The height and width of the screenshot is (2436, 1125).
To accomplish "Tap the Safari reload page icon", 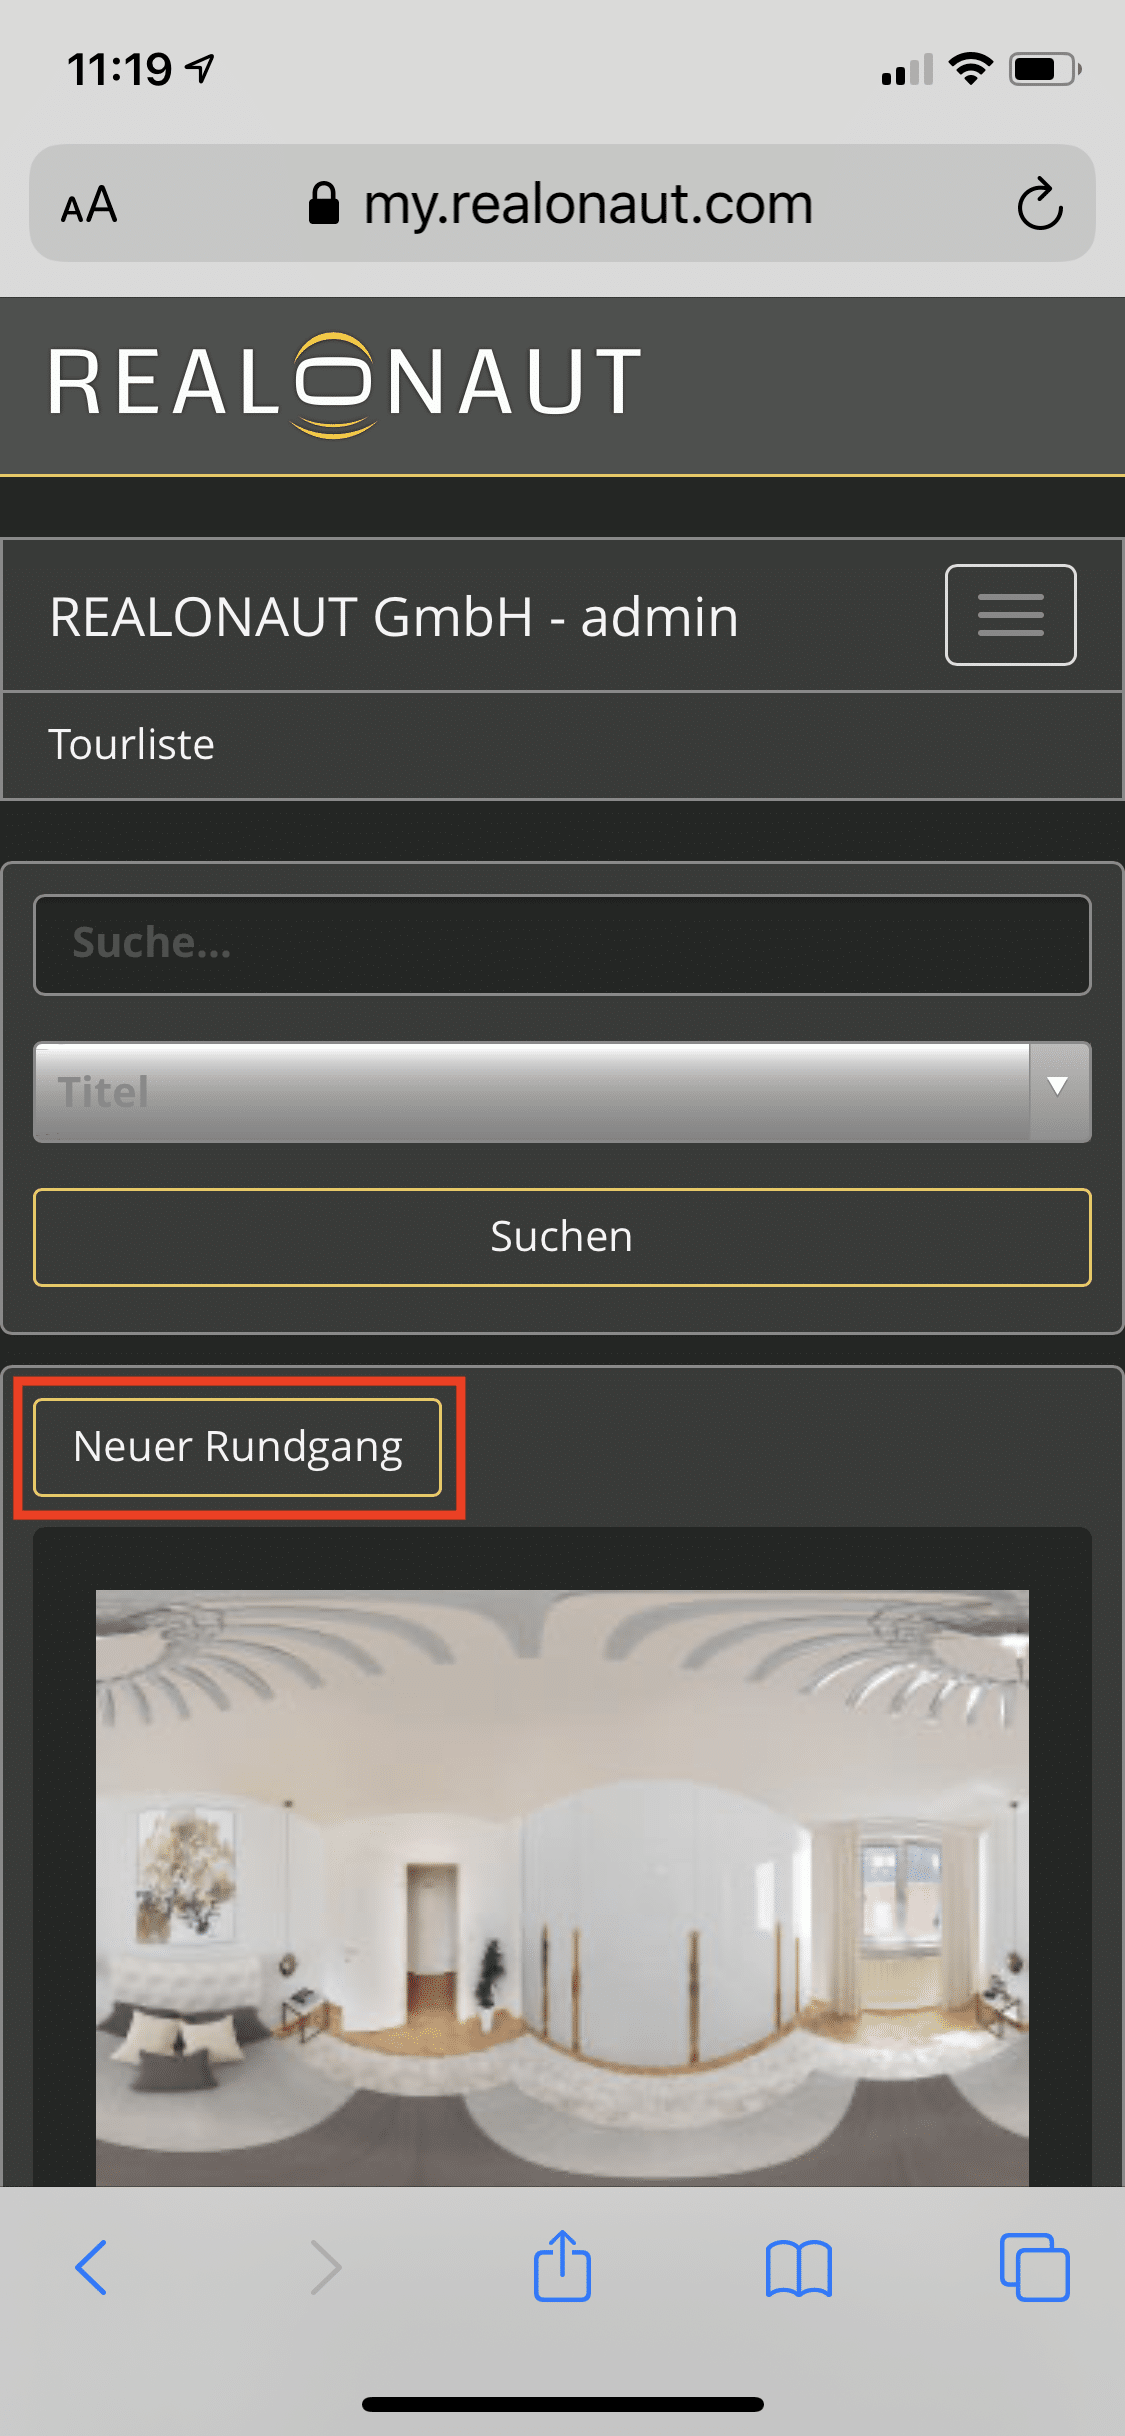I will [x=1040, y=204].
